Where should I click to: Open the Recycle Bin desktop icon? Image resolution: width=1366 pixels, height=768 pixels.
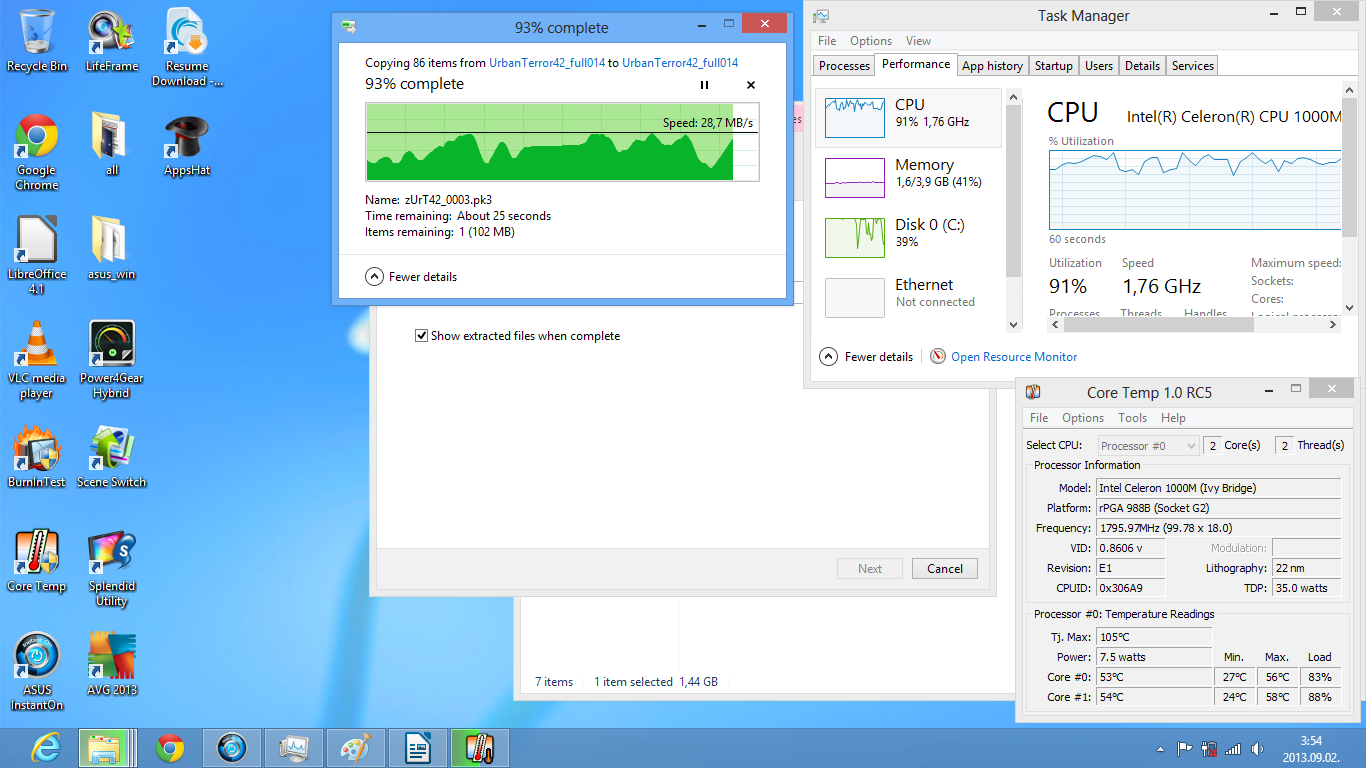37,42
